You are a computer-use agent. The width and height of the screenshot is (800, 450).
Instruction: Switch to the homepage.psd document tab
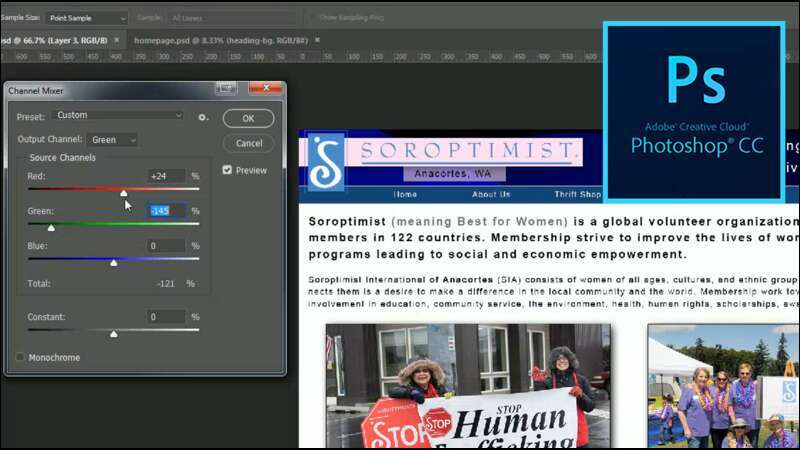click(221, 40)
